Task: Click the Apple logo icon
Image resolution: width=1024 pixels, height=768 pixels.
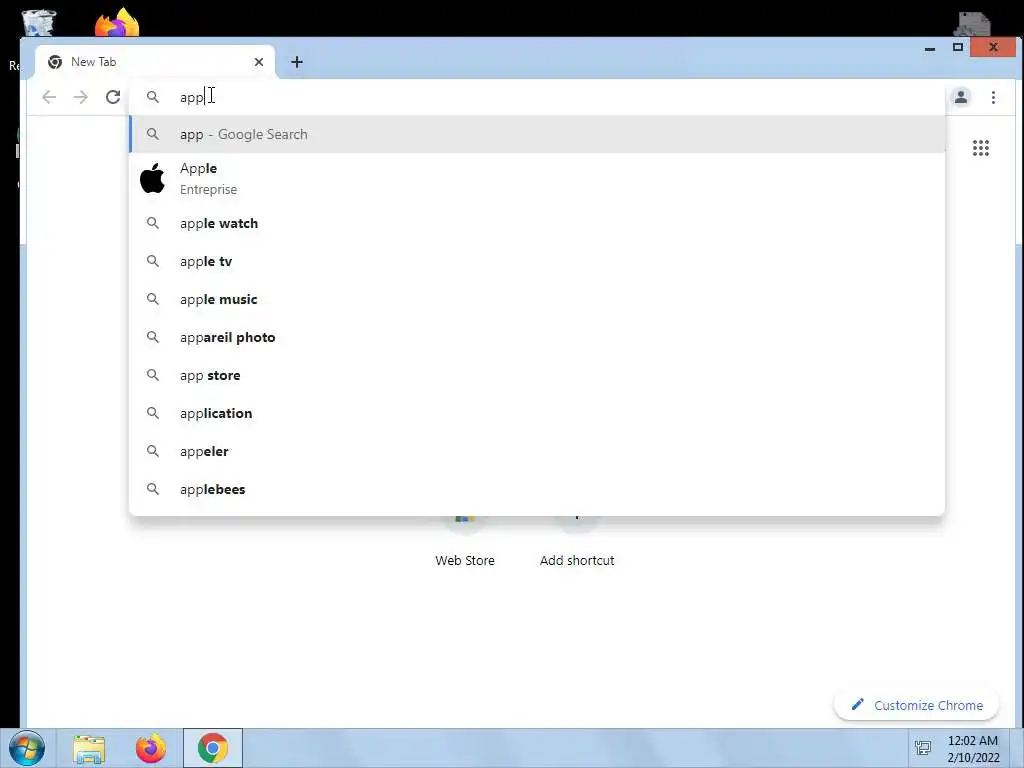Action: pyautogui.click(x=152, y=178)
